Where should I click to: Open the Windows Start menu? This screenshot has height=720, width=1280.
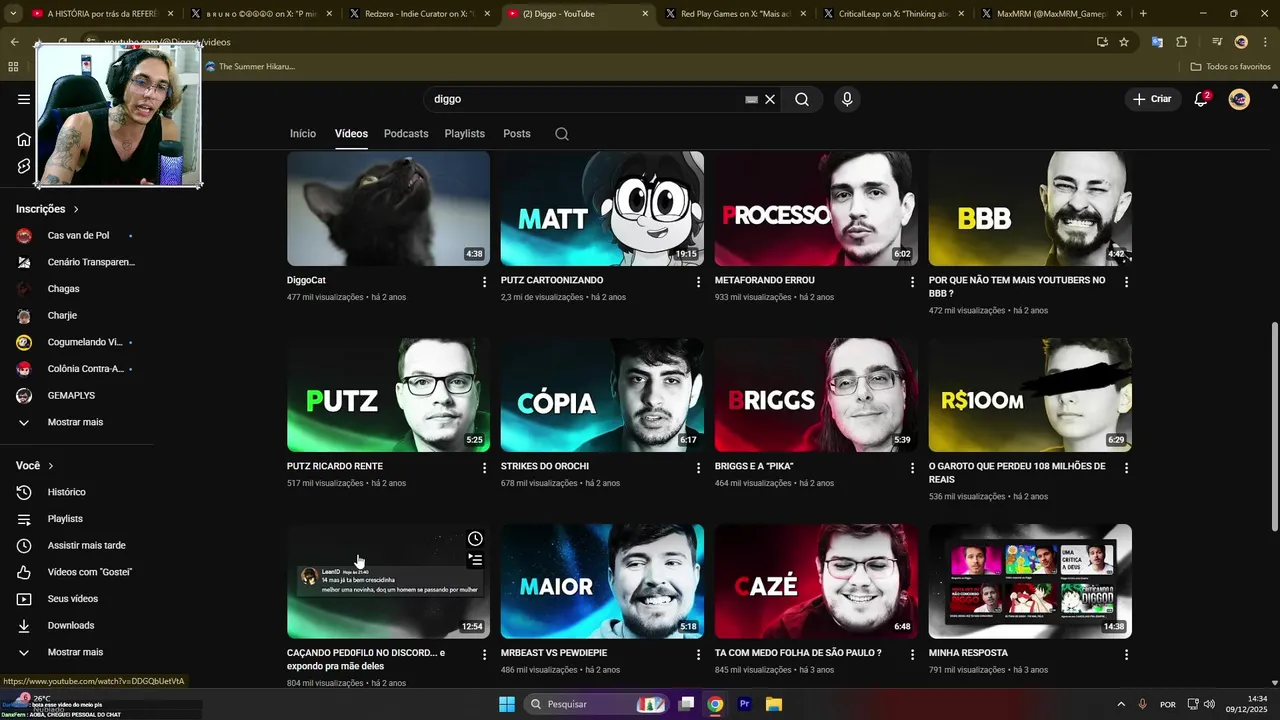[507, 704]
